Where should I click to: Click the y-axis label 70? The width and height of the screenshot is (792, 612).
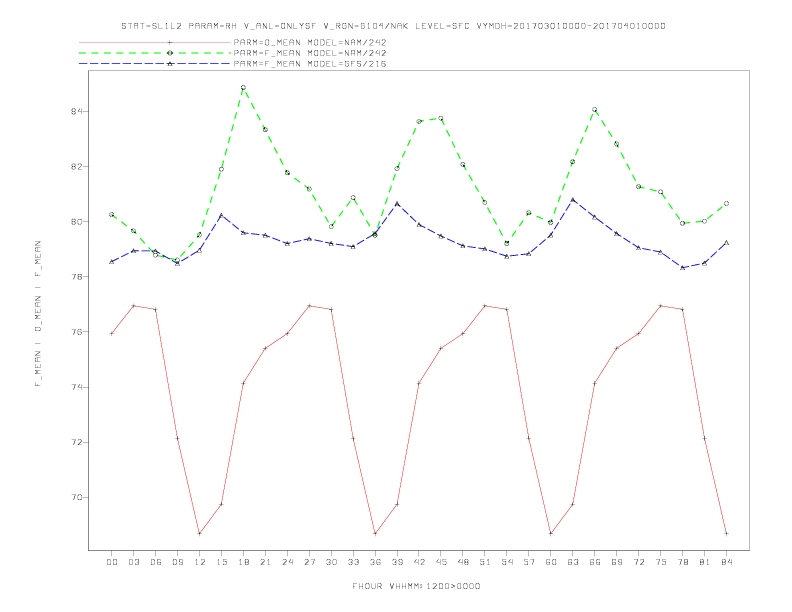[77, 497]
